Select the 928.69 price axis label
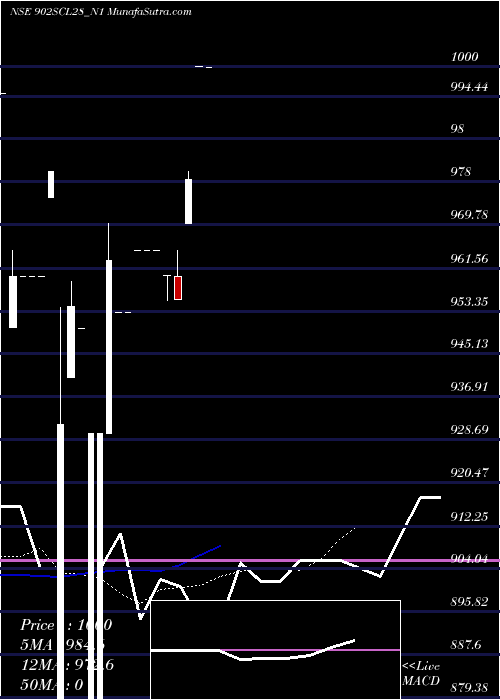Screen dimensions: 500x700 click(469, 429)
